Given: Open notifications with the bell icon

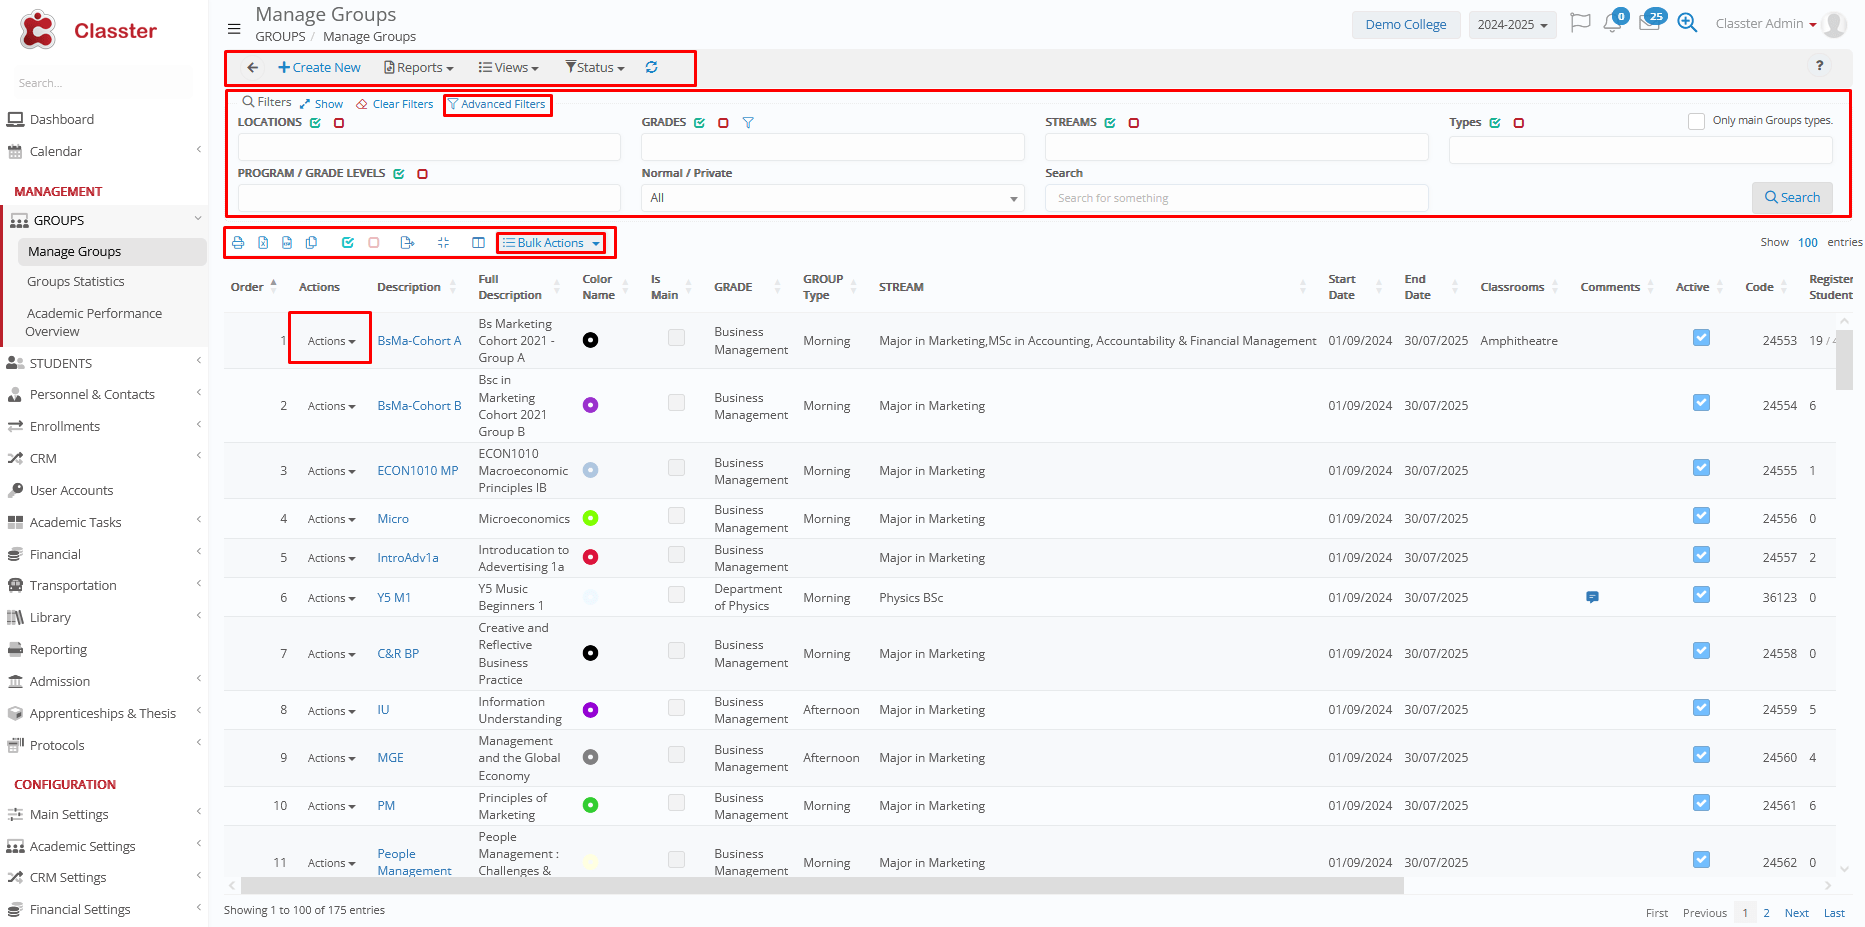Looking at the screenshot, I should (x=1612, y=23).
